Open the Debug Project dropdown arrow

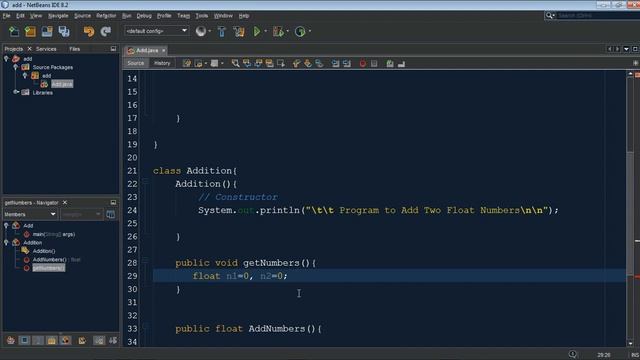pos(288,31)
